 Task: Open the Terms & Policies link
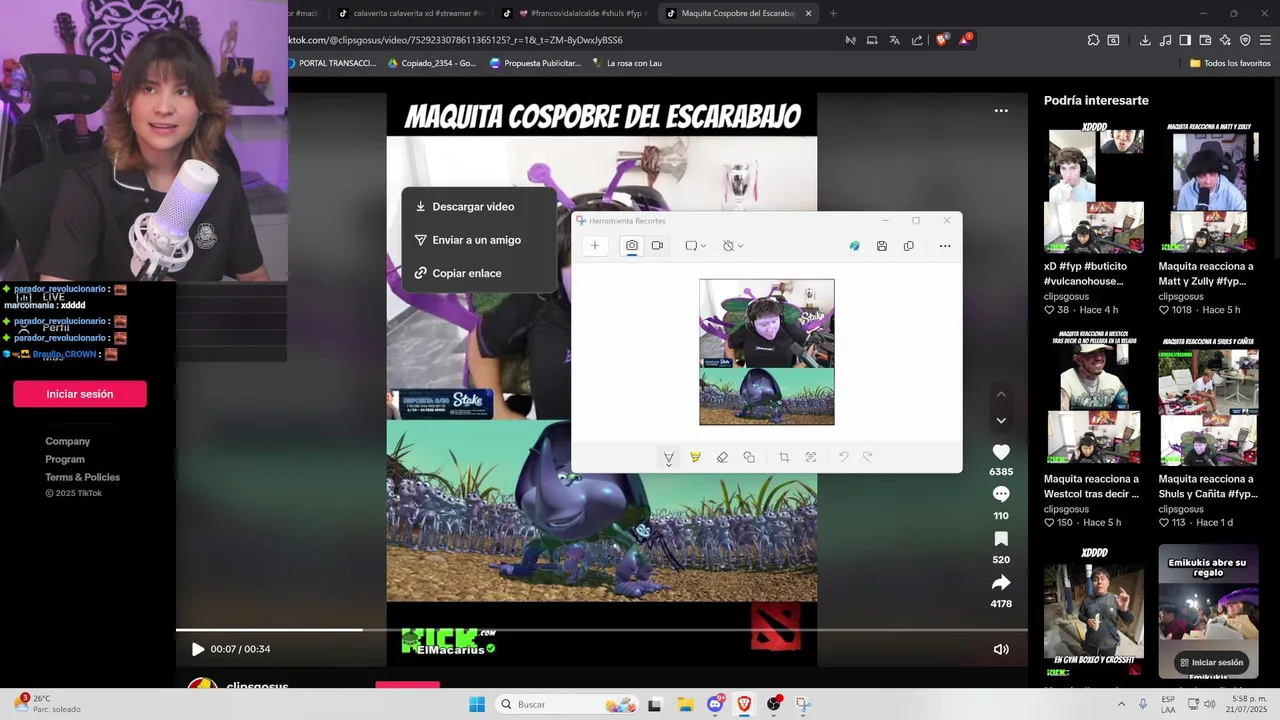click(x=83, y=477)
